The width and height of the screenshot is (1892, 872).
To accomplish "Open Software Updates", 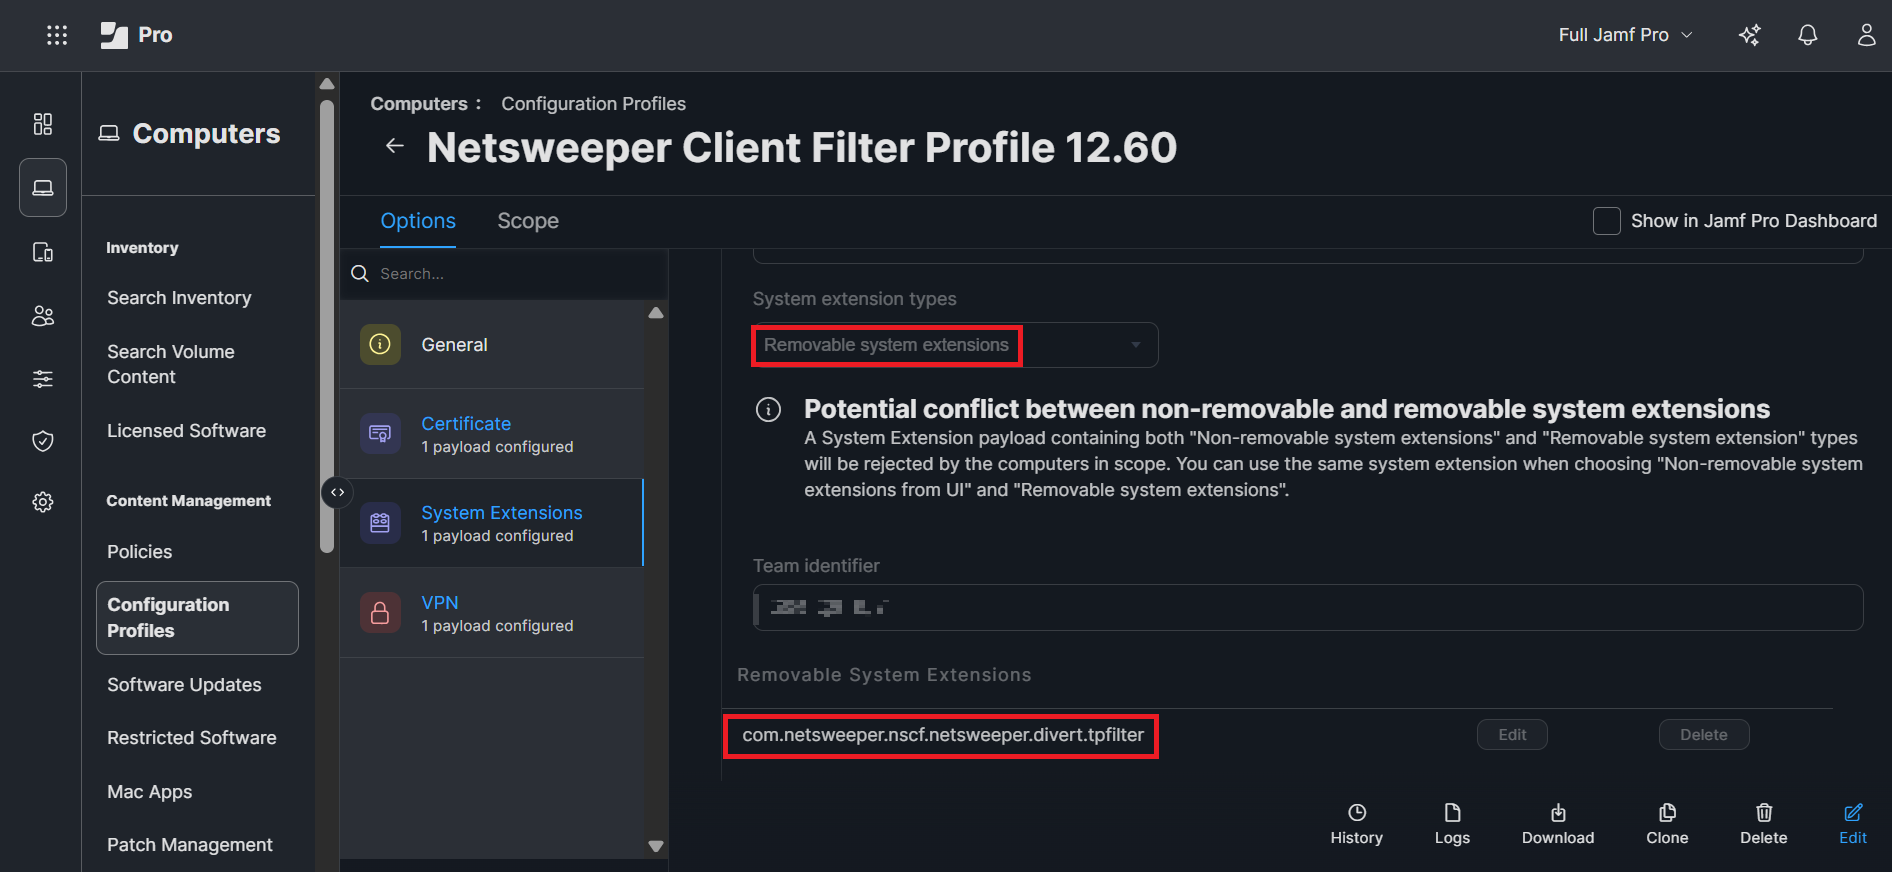I will pos(184,685).
